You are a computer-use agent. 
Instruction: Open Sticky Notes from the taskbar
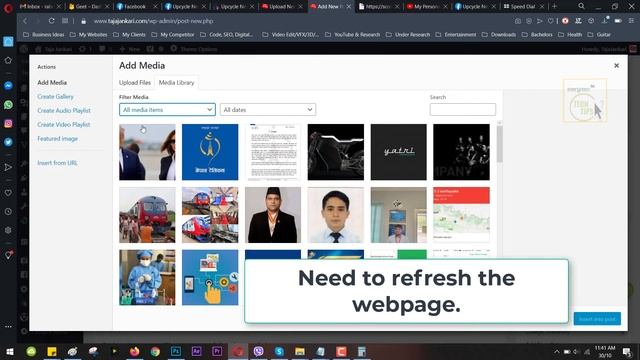coord(52,351)
